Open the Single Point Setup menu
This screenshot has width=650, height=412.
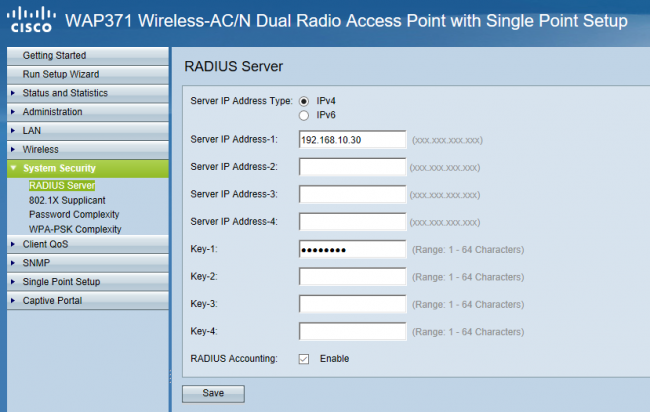pyautogui.click(x=88, y=282)
